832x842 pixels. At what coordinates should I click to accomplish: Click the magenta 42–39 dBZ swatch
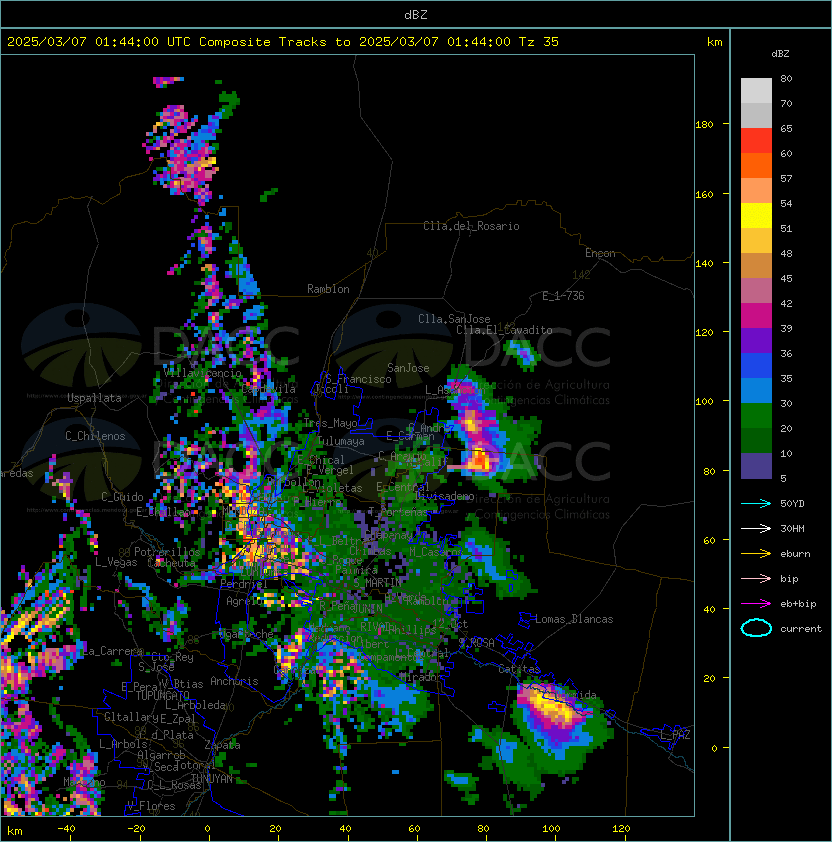pyautogui.click(x=756, y=315)
